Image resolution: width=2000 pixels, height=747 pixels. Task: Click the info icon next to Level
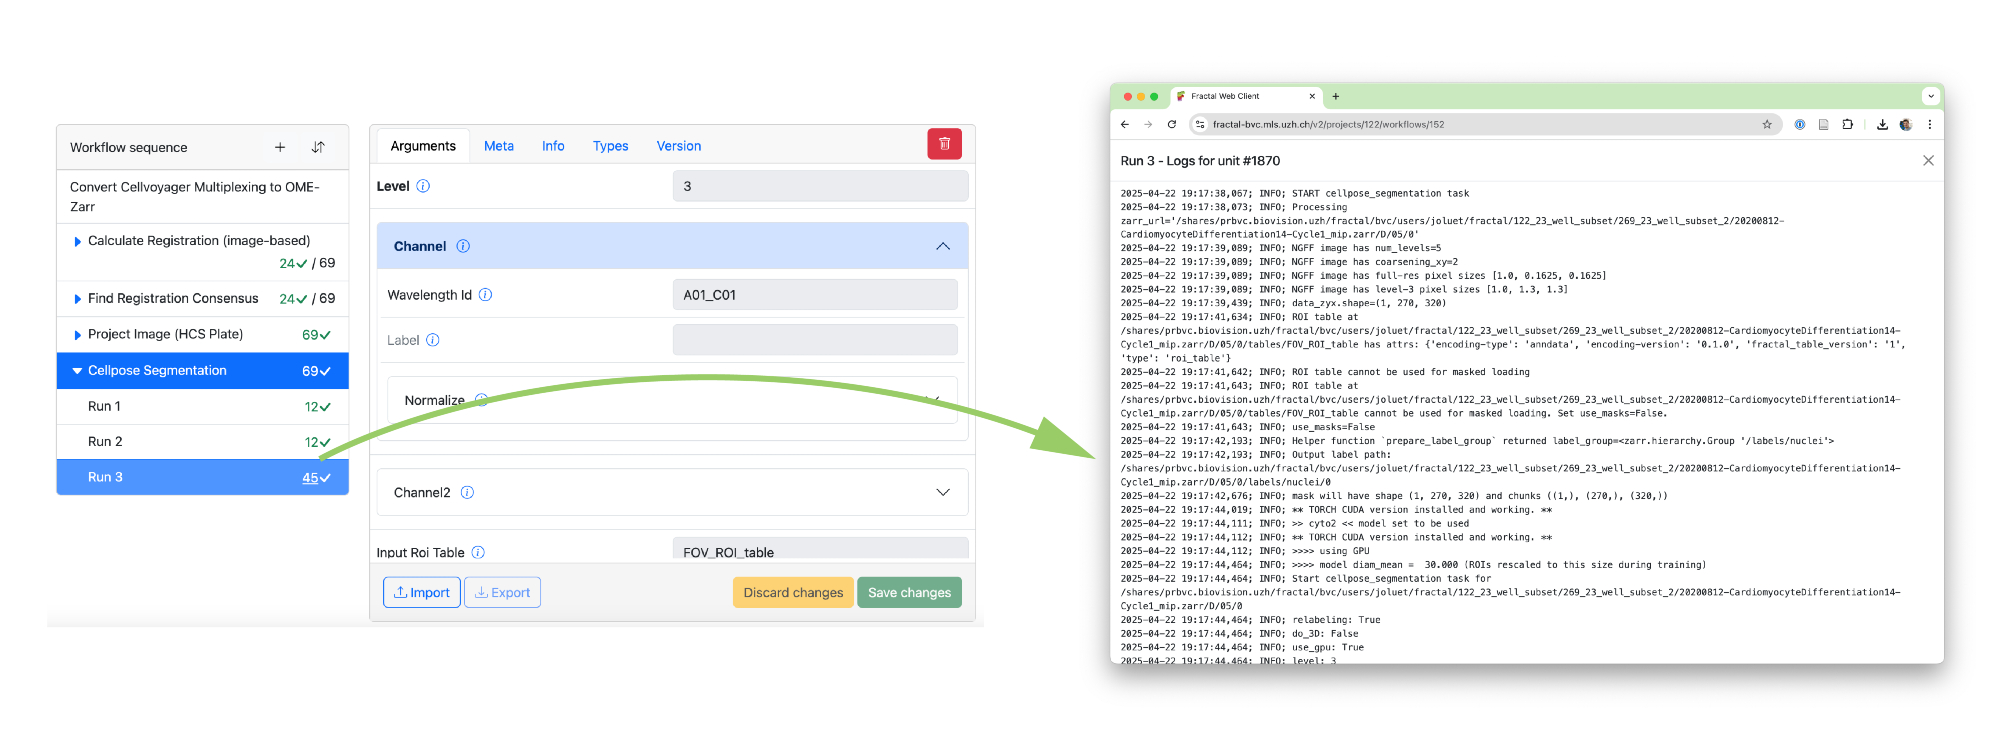pos(423,187)
